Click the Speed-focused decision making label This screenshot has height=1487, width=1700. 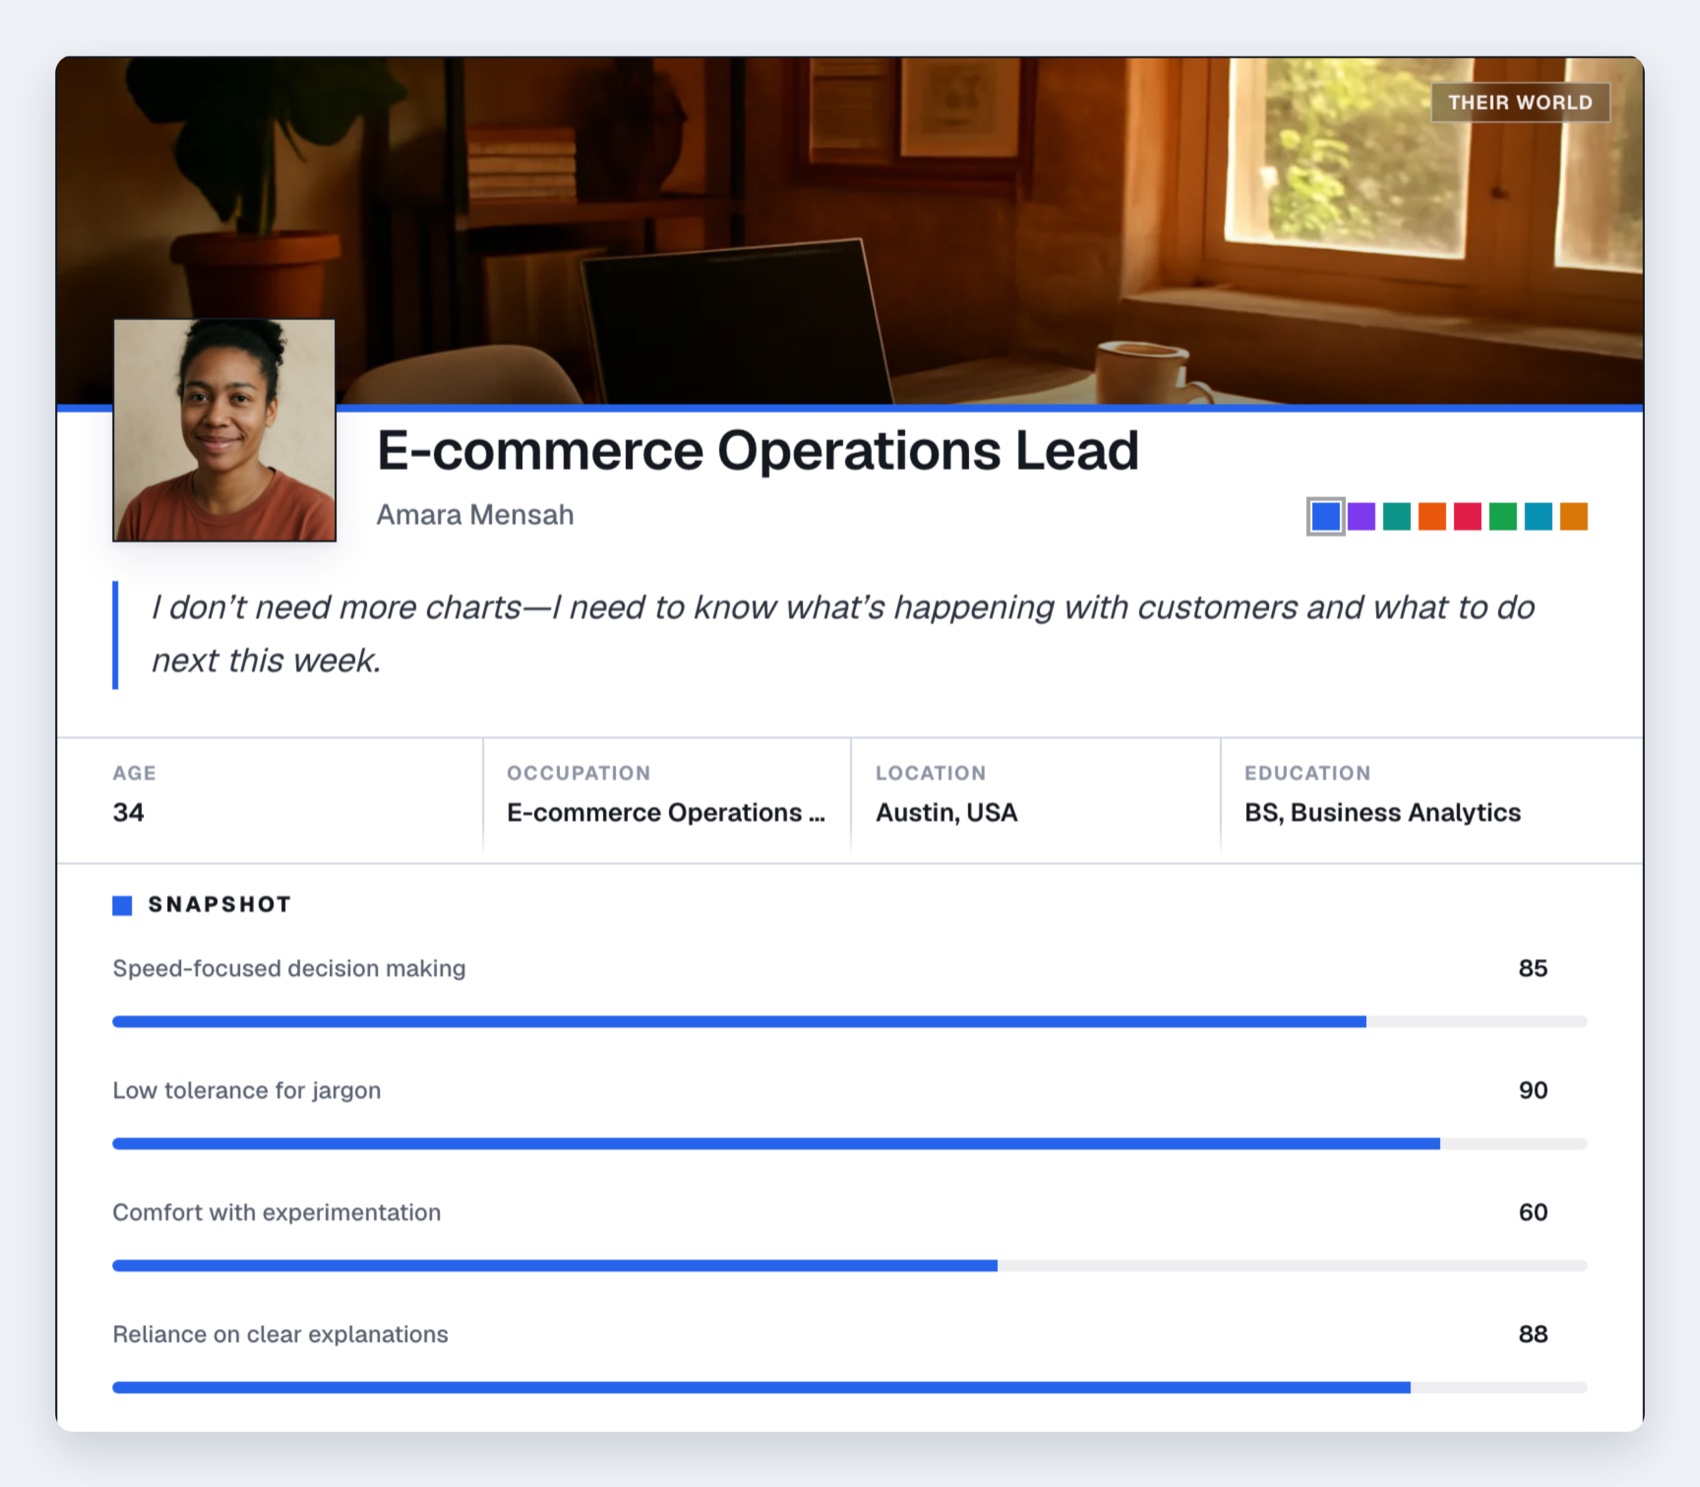289,968
